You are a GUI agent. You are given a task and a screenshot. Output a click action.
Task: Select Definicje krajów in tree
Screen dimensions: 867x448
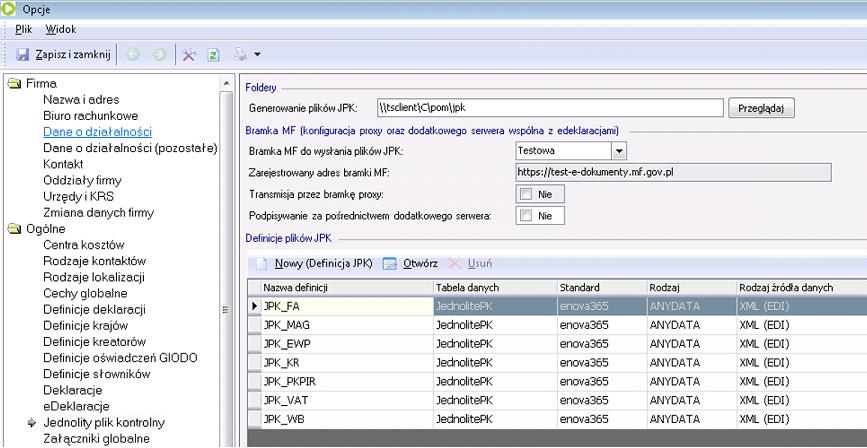[86, 326]
